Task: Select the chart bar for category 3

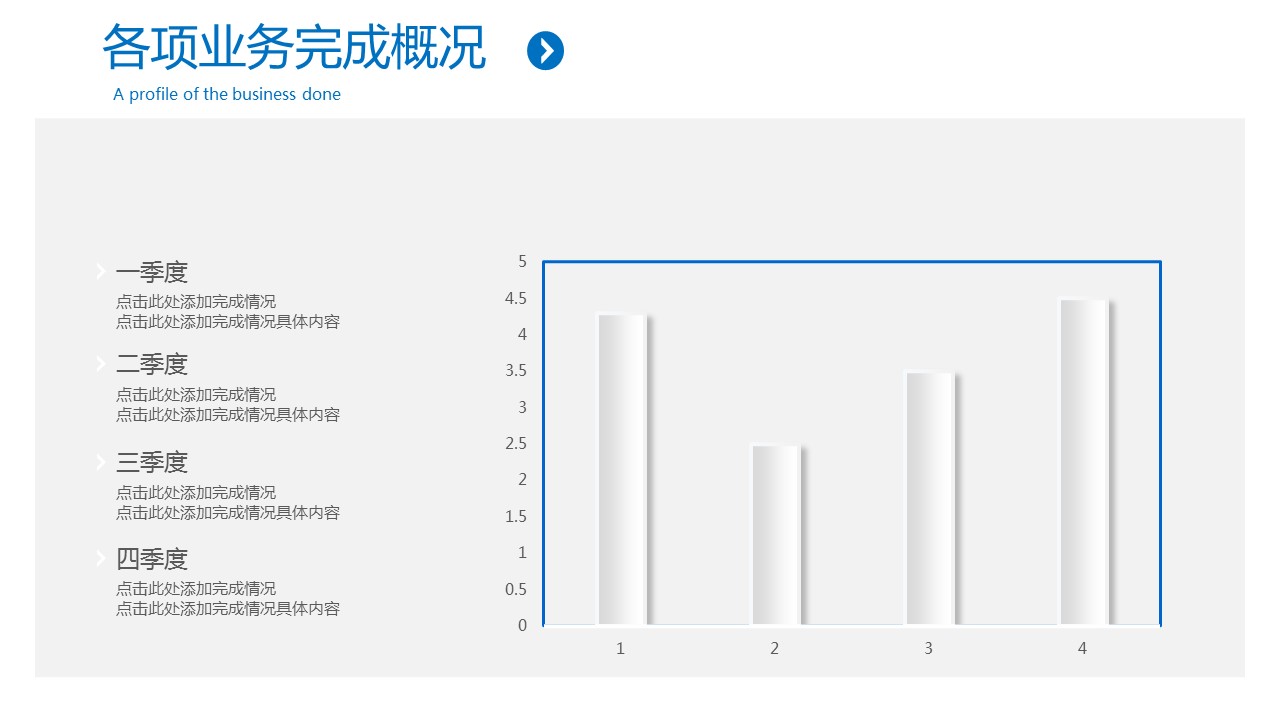Action: click(x=930, y=498)
